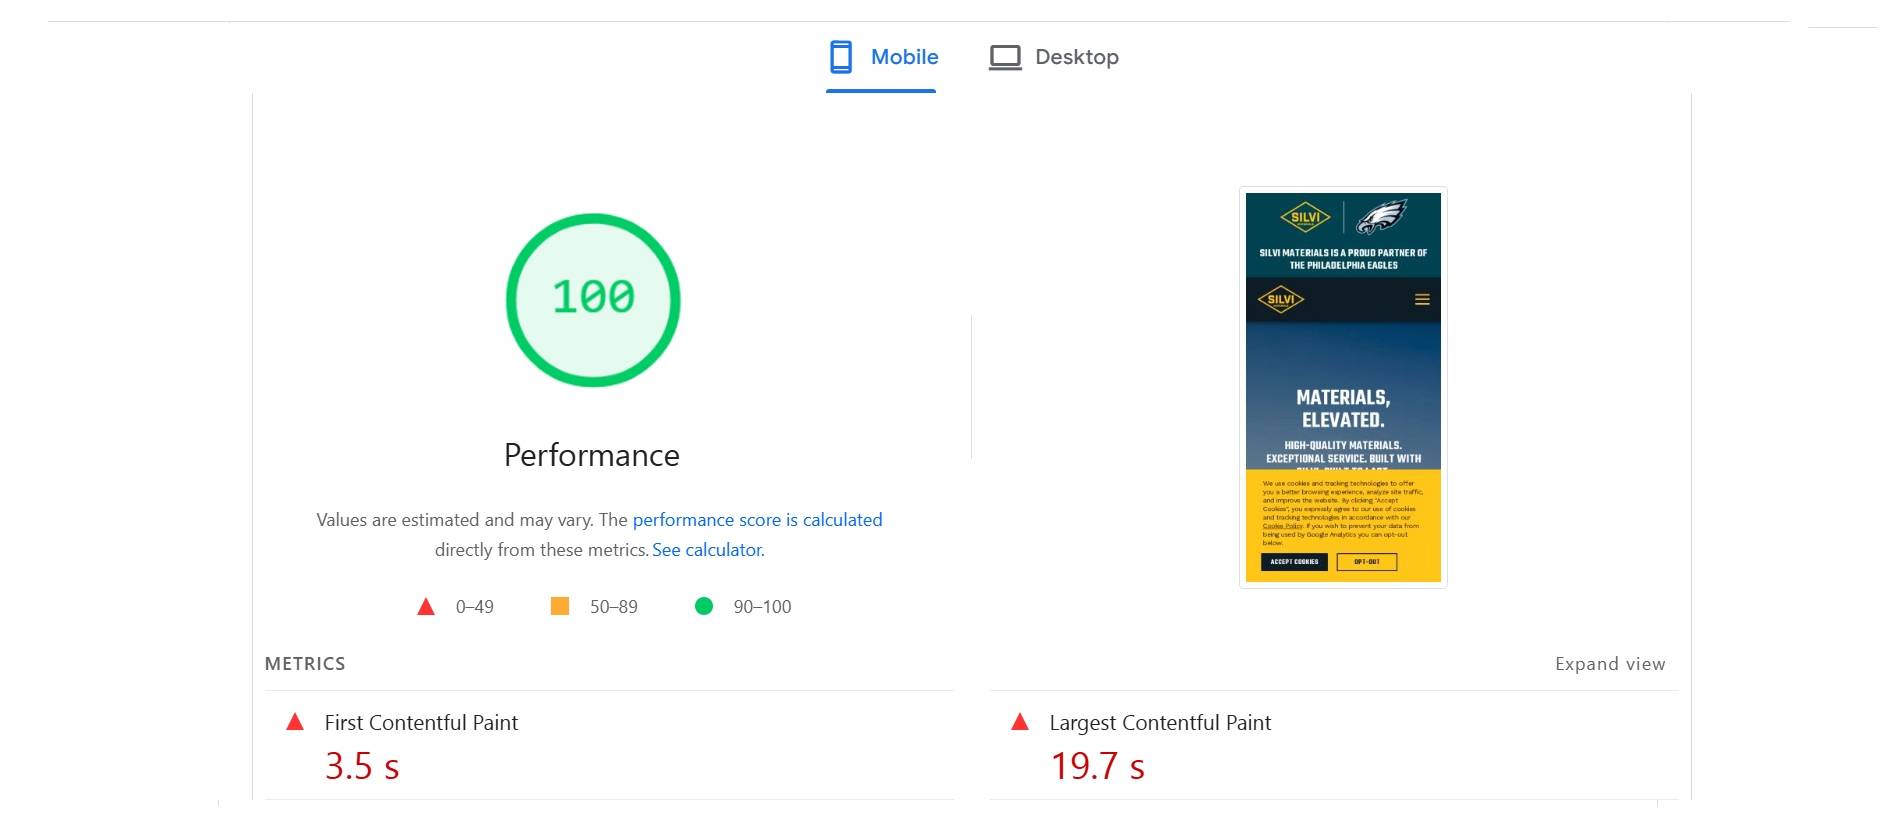
Task: Click the Performance score gauge showing 100
Action: [x=593, y=299]
